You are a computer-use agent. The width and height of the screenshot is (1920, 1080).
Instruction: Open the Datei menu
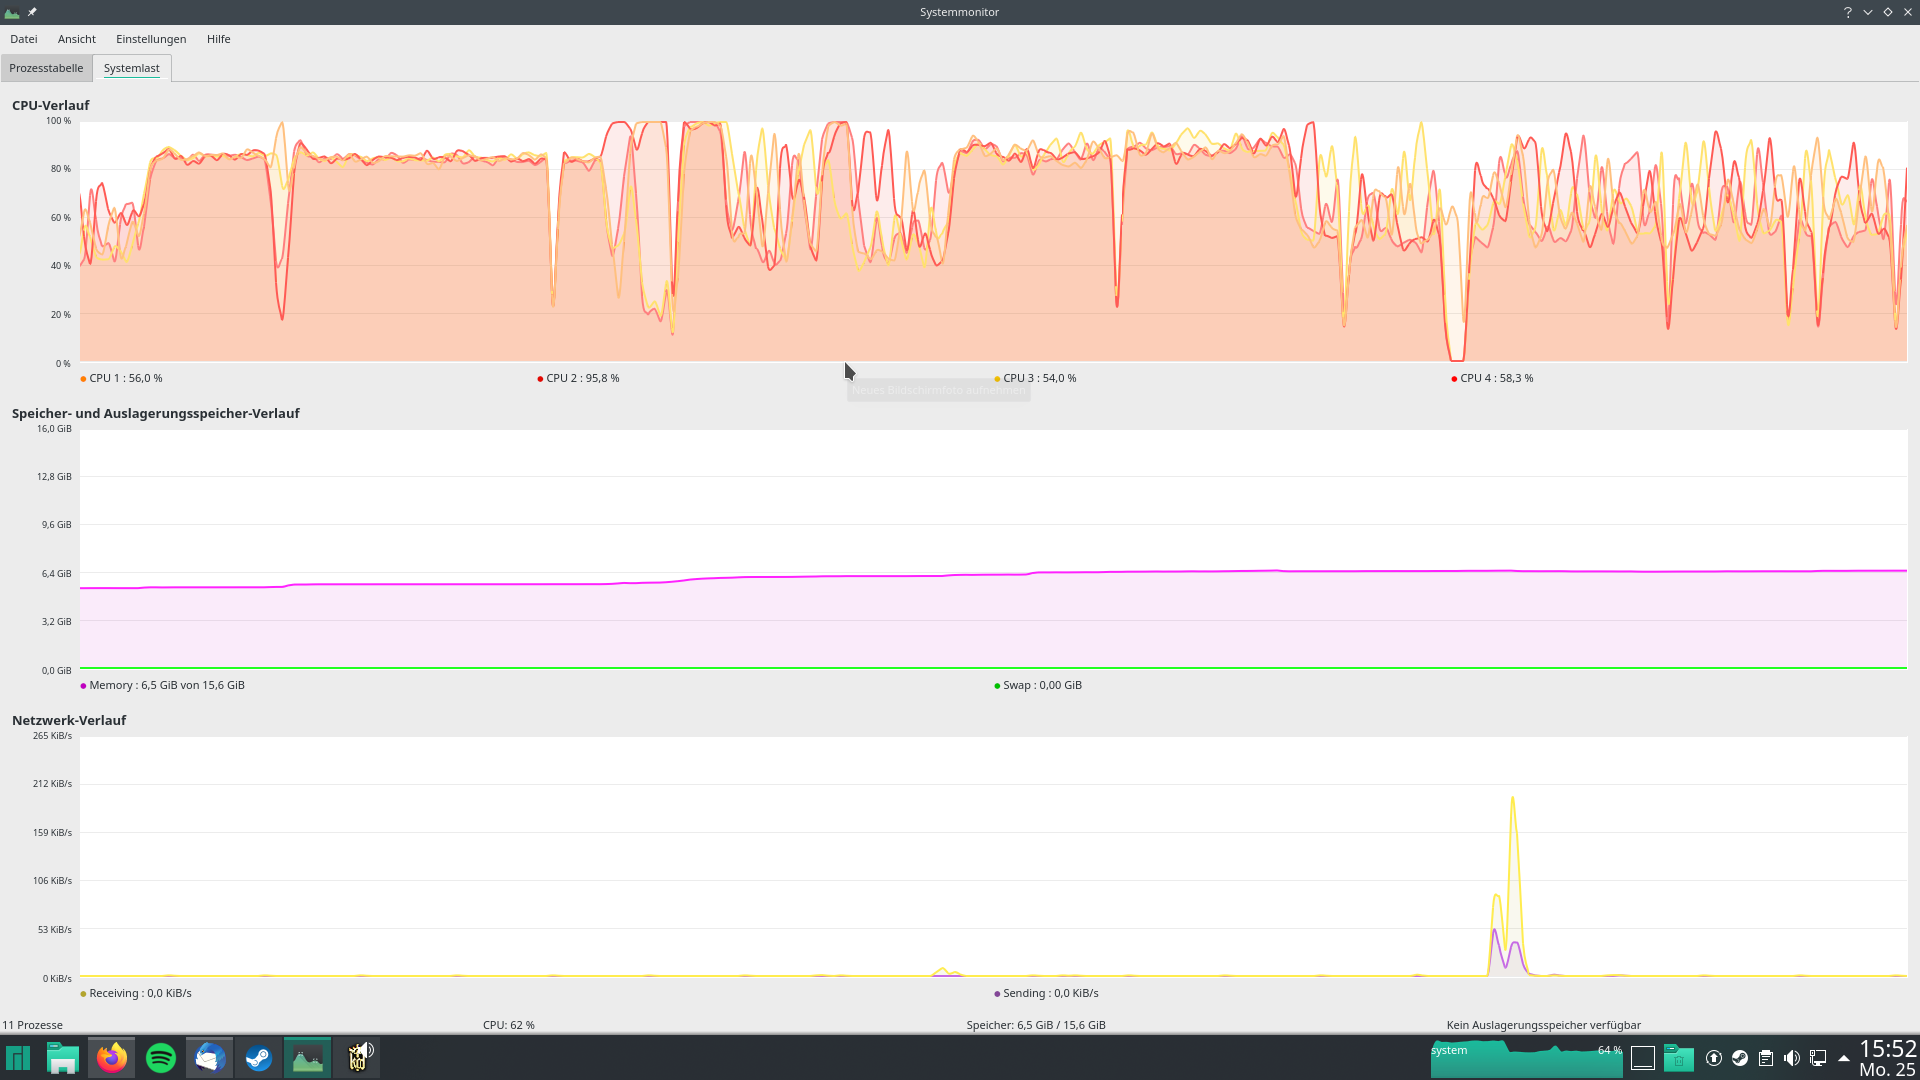coord(24,39)
